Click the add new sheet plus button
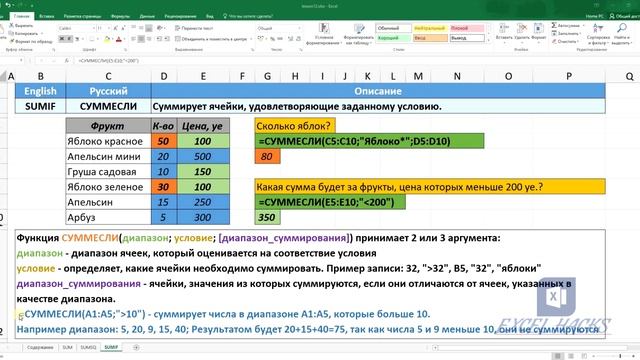Image resolution: width=640 pixels, height=360 pixels. pyautogui.click(x=136, y=347)
